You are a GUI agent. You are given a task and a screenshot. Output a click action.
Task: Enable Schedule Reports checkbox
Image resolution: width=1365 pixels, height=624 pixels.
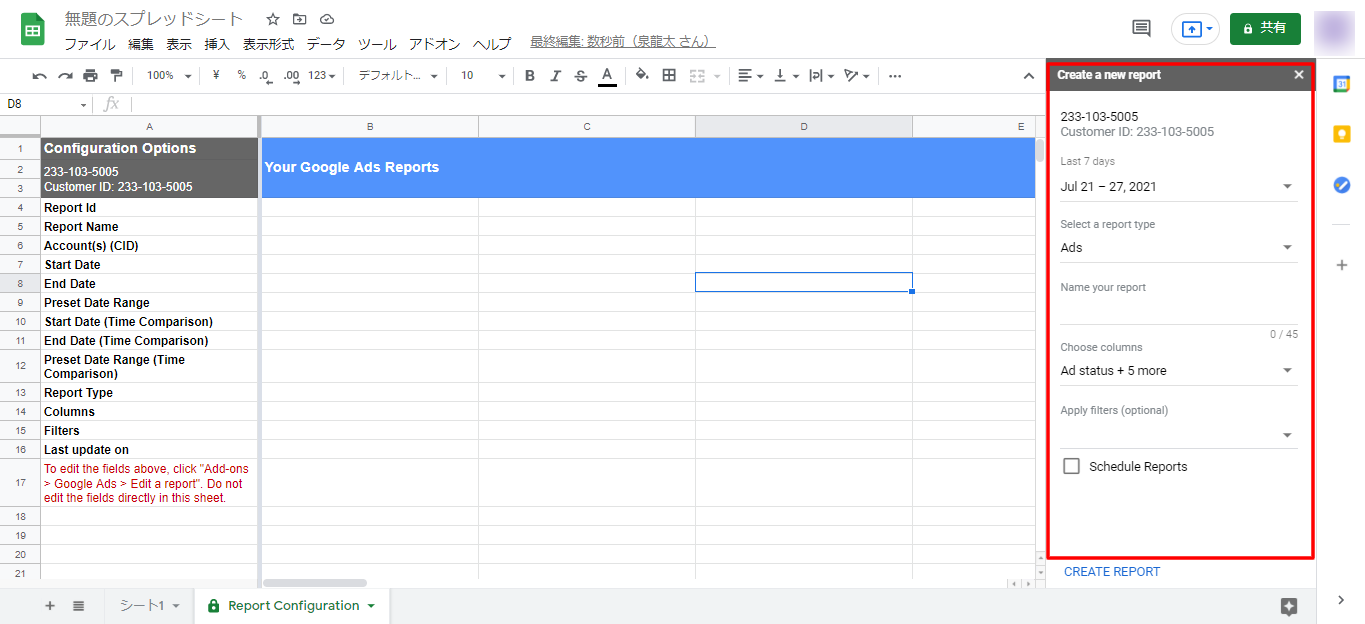(1072, 466)
